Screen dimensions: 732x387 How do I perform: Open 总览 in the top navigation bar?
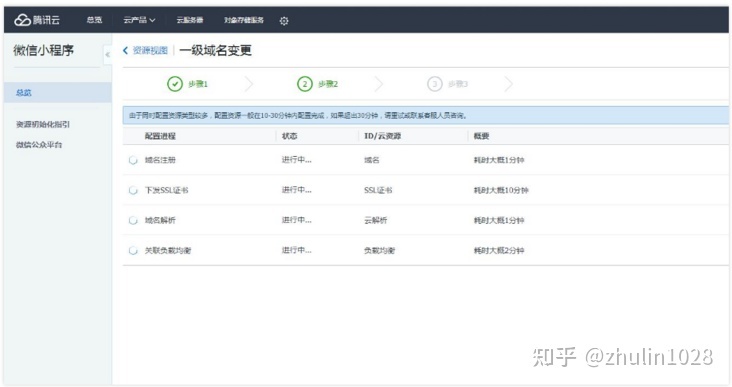pyautogui.click(x=94, y=20)
